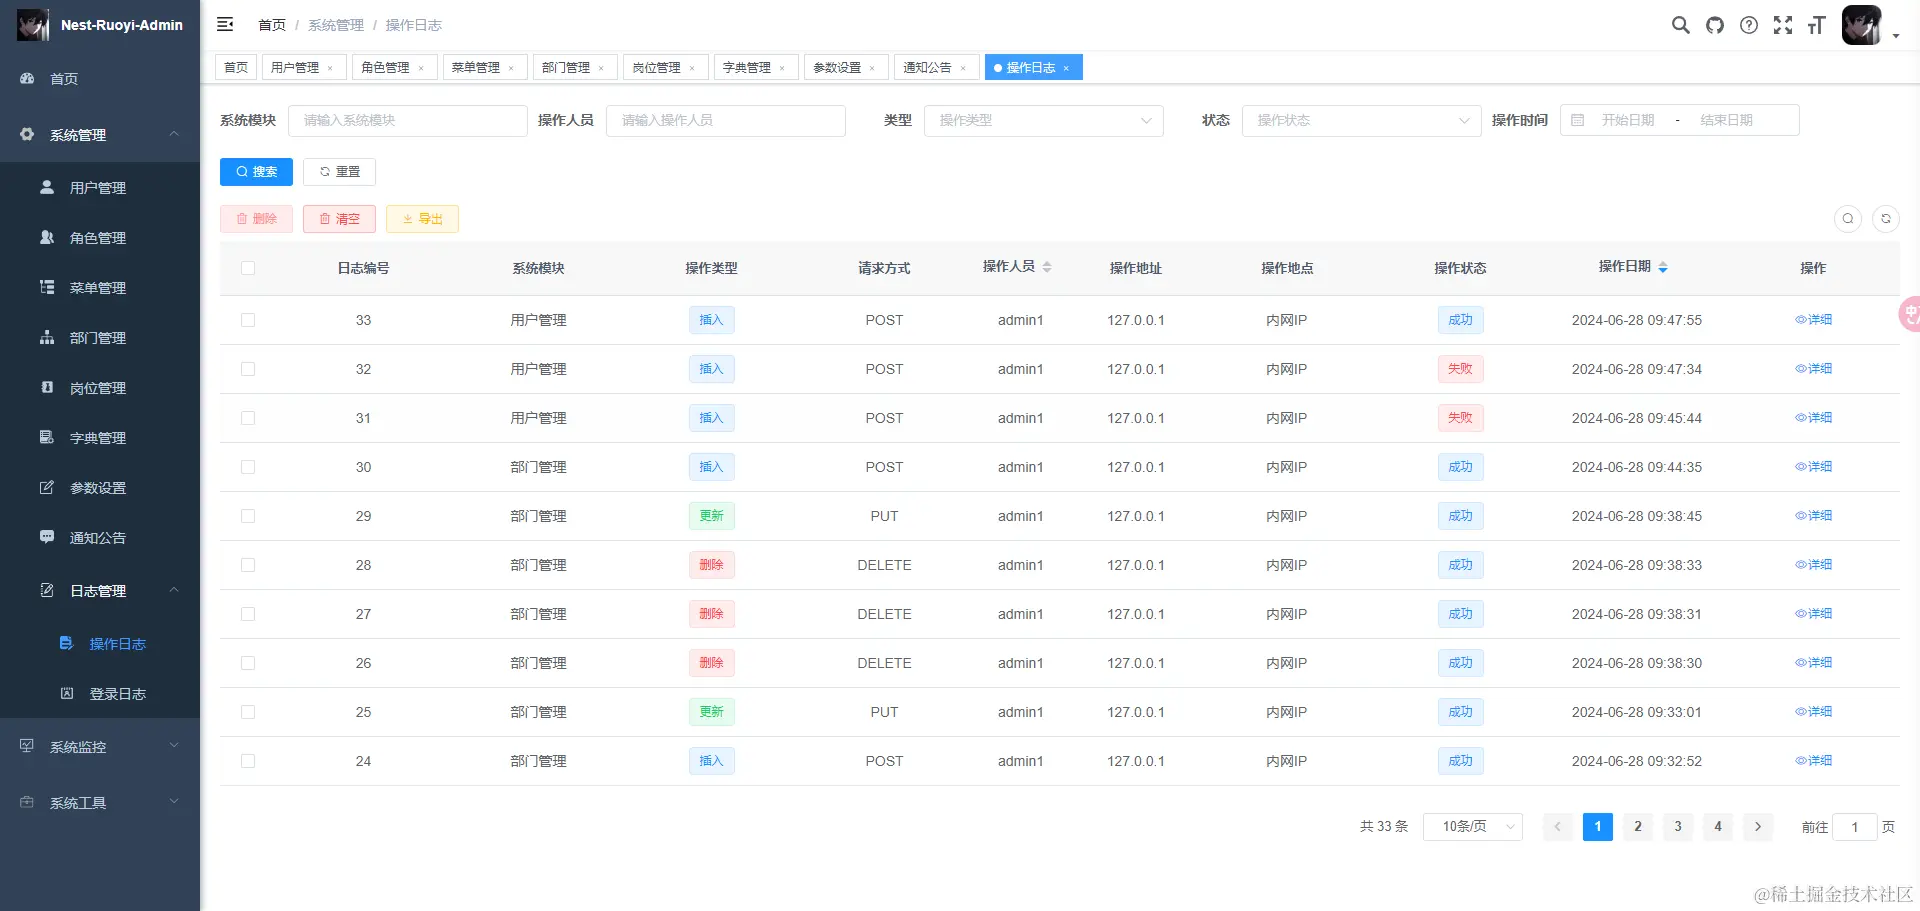Check the row for log 32

(x=248, y=369)
